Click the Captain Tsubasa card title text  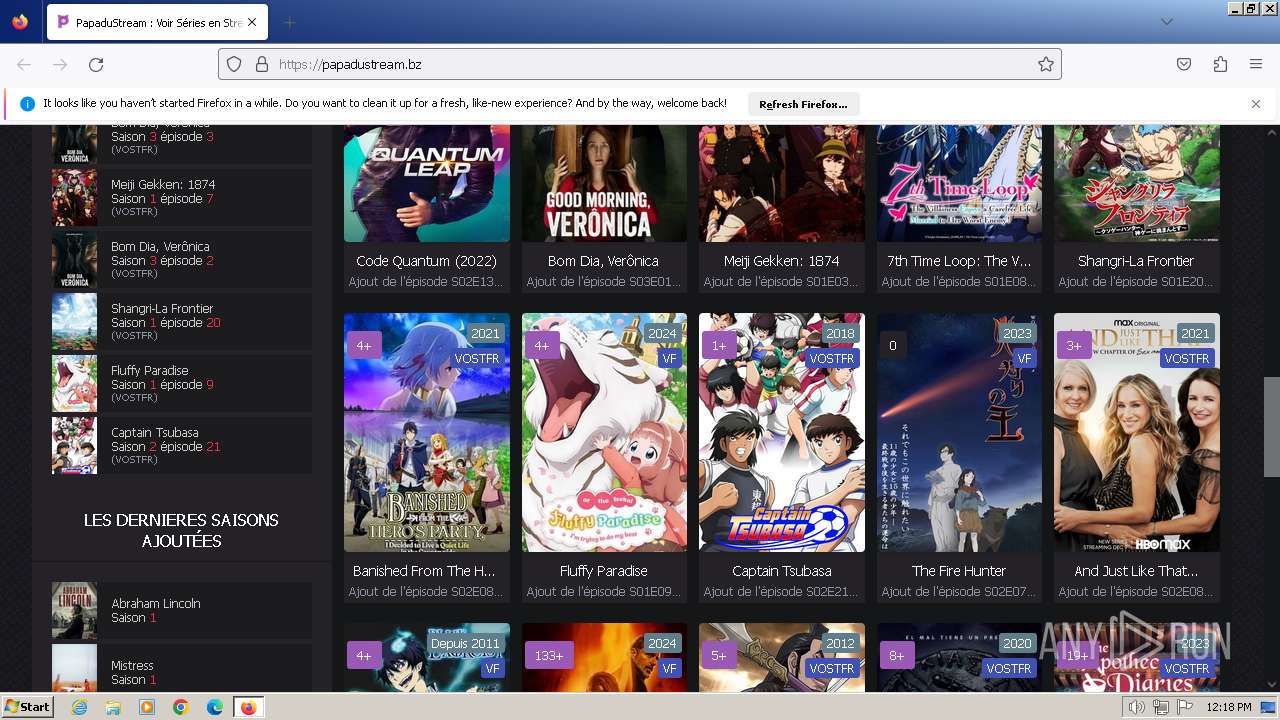point(782,571)
